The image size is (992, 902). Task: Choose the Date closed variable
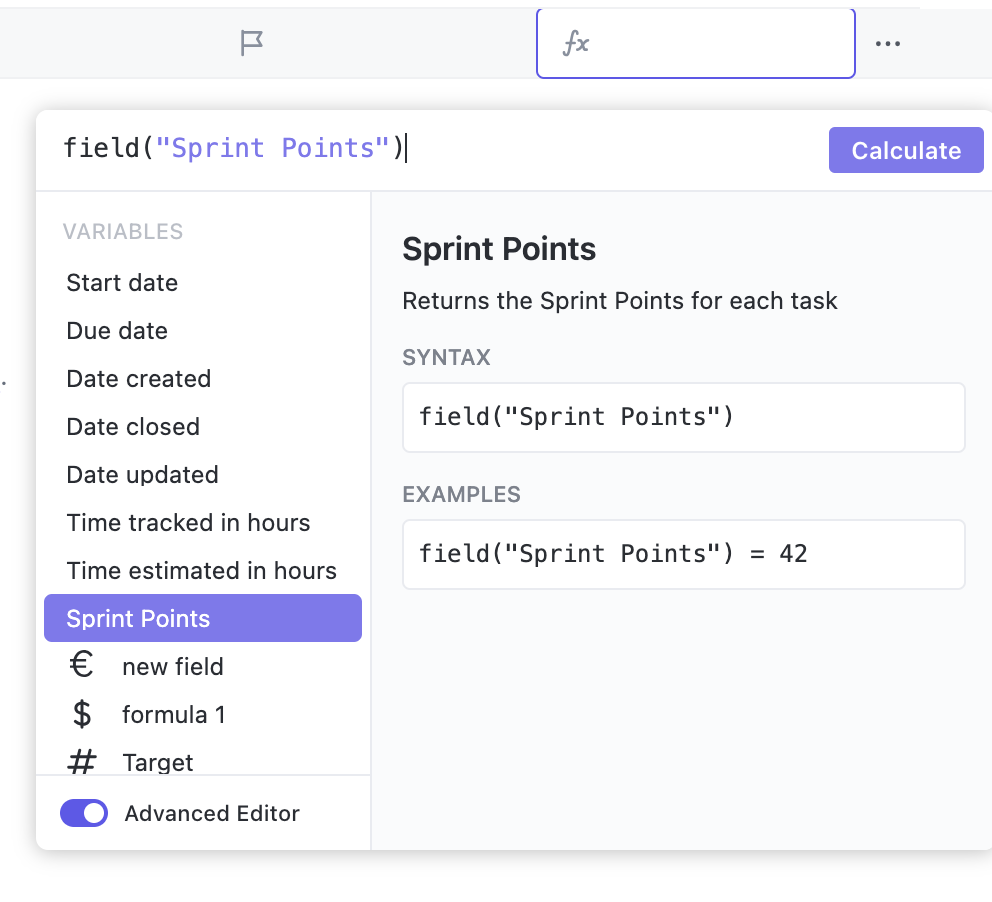(x=133, y=427)
